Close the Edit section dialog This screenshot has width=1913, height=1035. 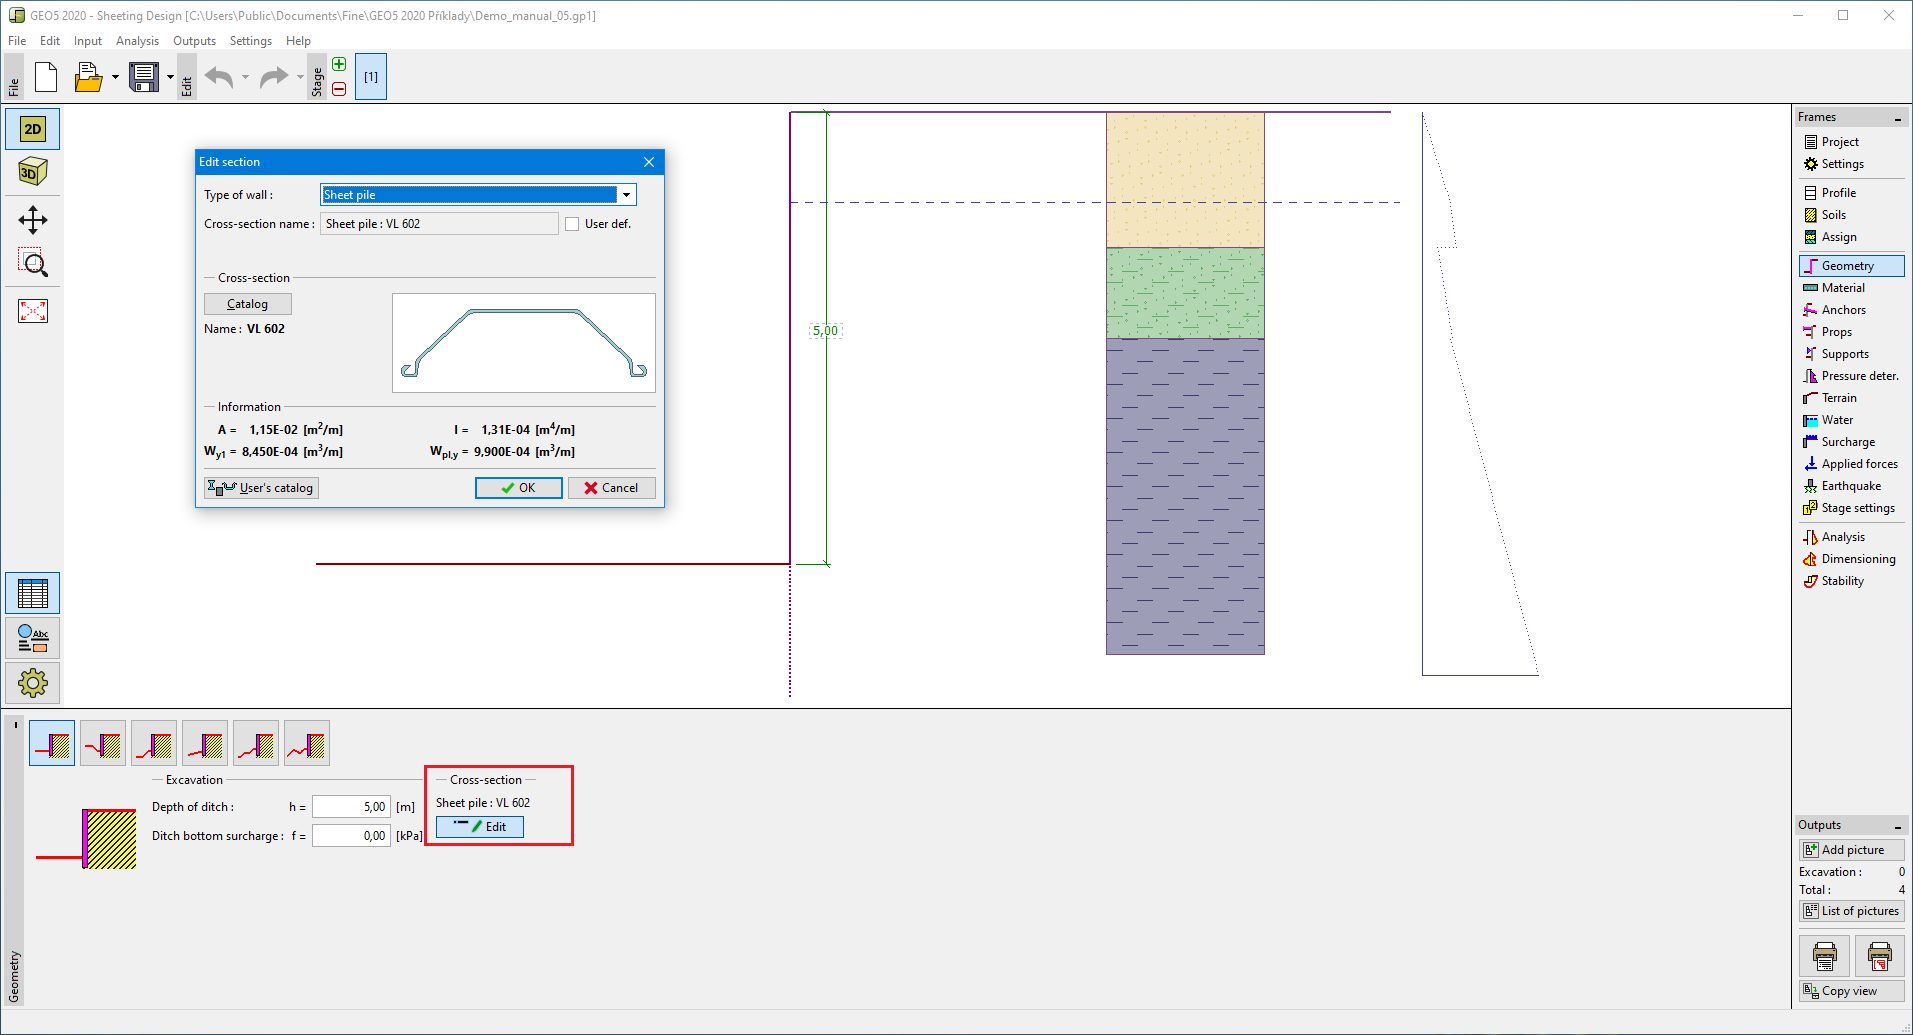(x=649, y=162)
